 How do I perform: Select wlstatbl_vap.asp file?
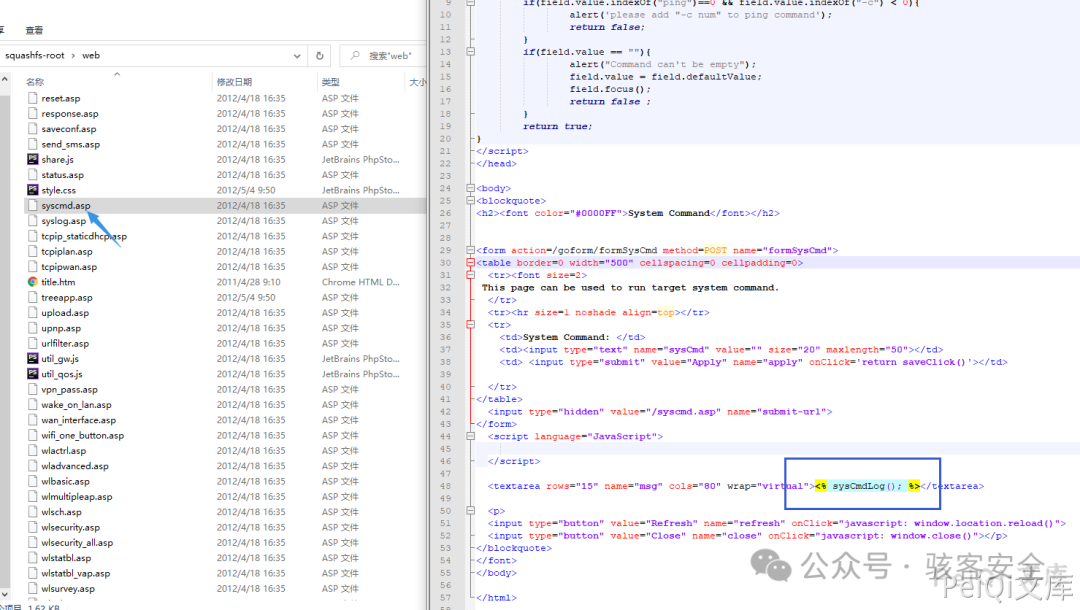coord(75,573)
